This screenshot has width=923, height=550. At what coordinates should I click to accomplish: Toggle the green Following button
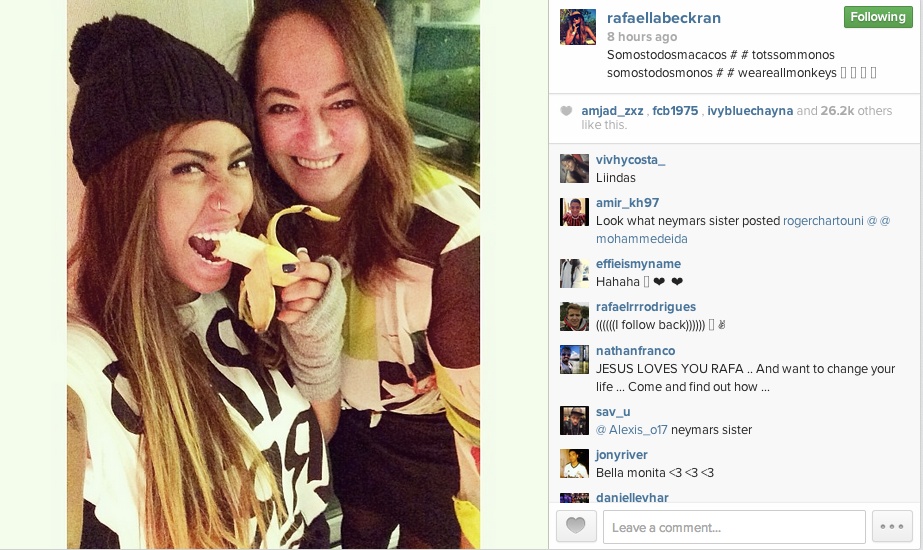pos(878,17)
